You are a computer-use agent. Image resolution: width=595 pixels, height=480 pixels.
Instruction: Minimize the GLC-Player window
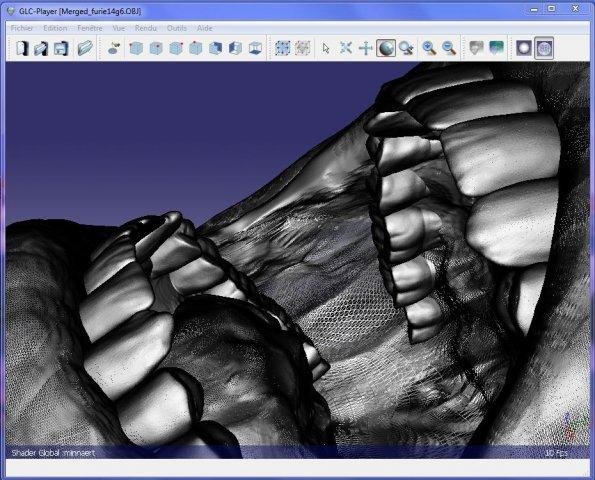(x=534, y=9)
